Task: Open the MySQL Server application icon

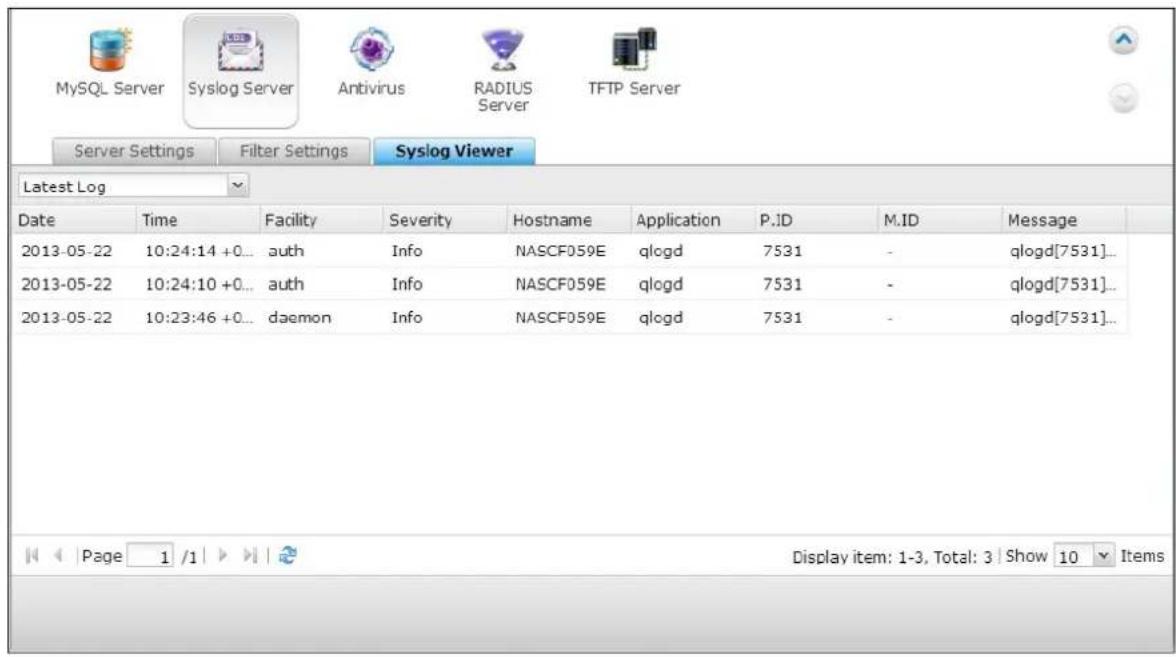Action: click(x=110, y=63)
